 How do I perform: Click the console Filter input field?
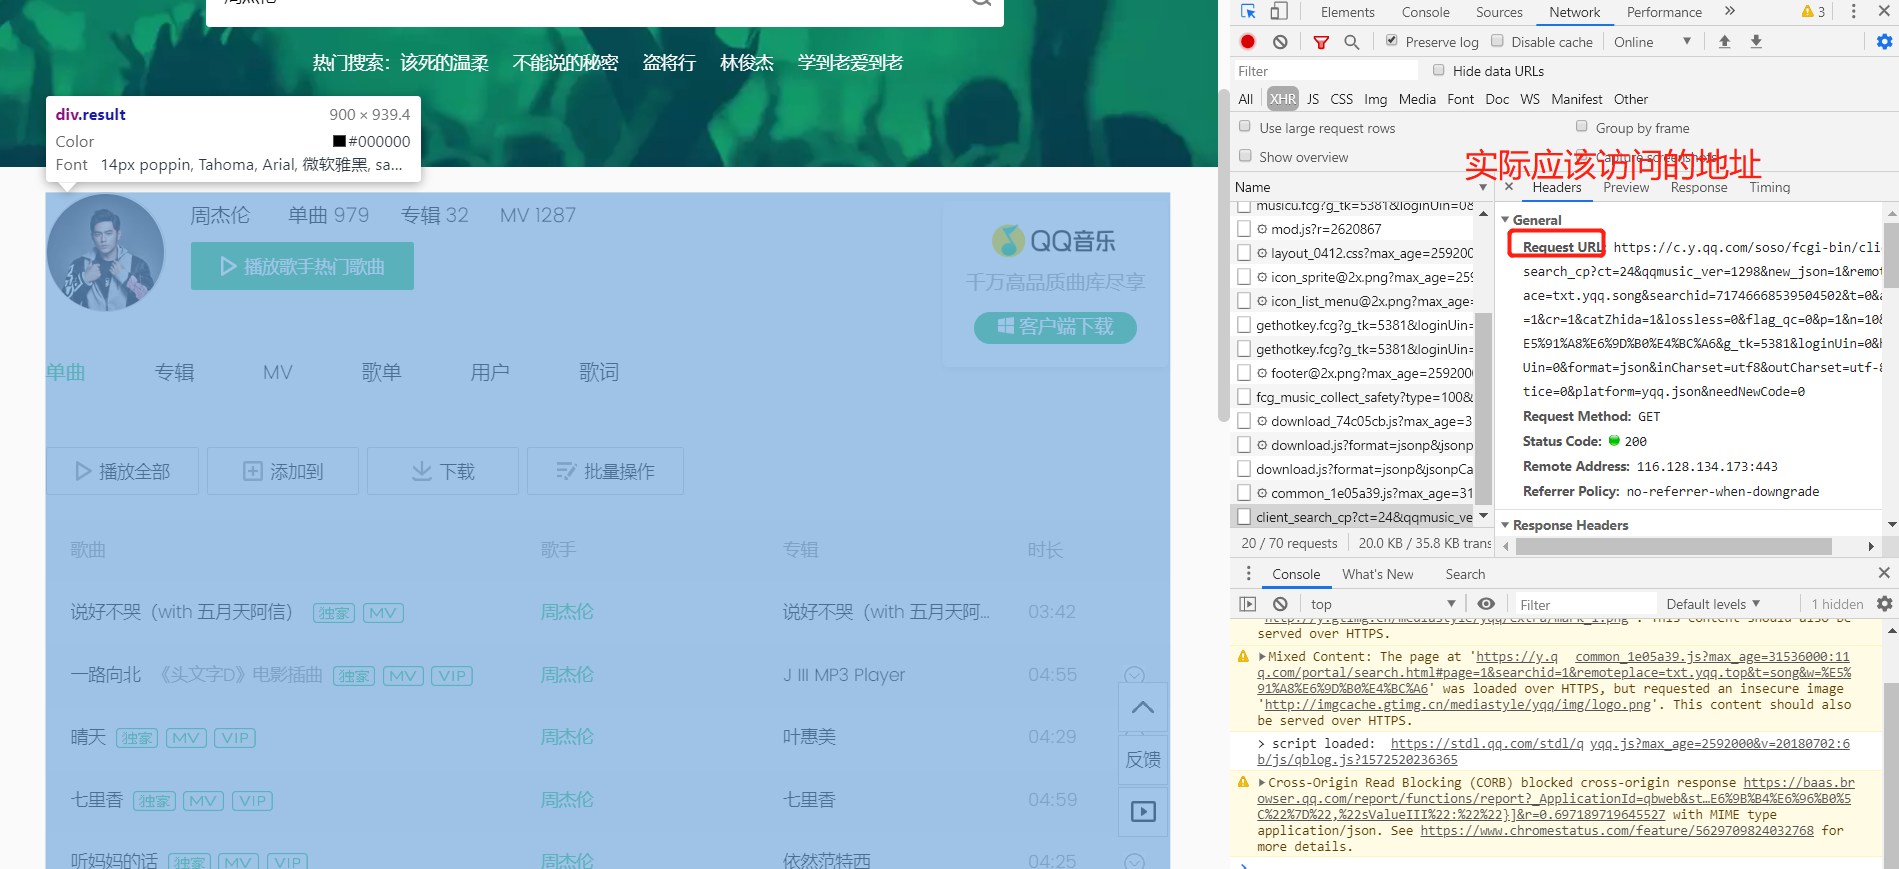click(1584, 604)
